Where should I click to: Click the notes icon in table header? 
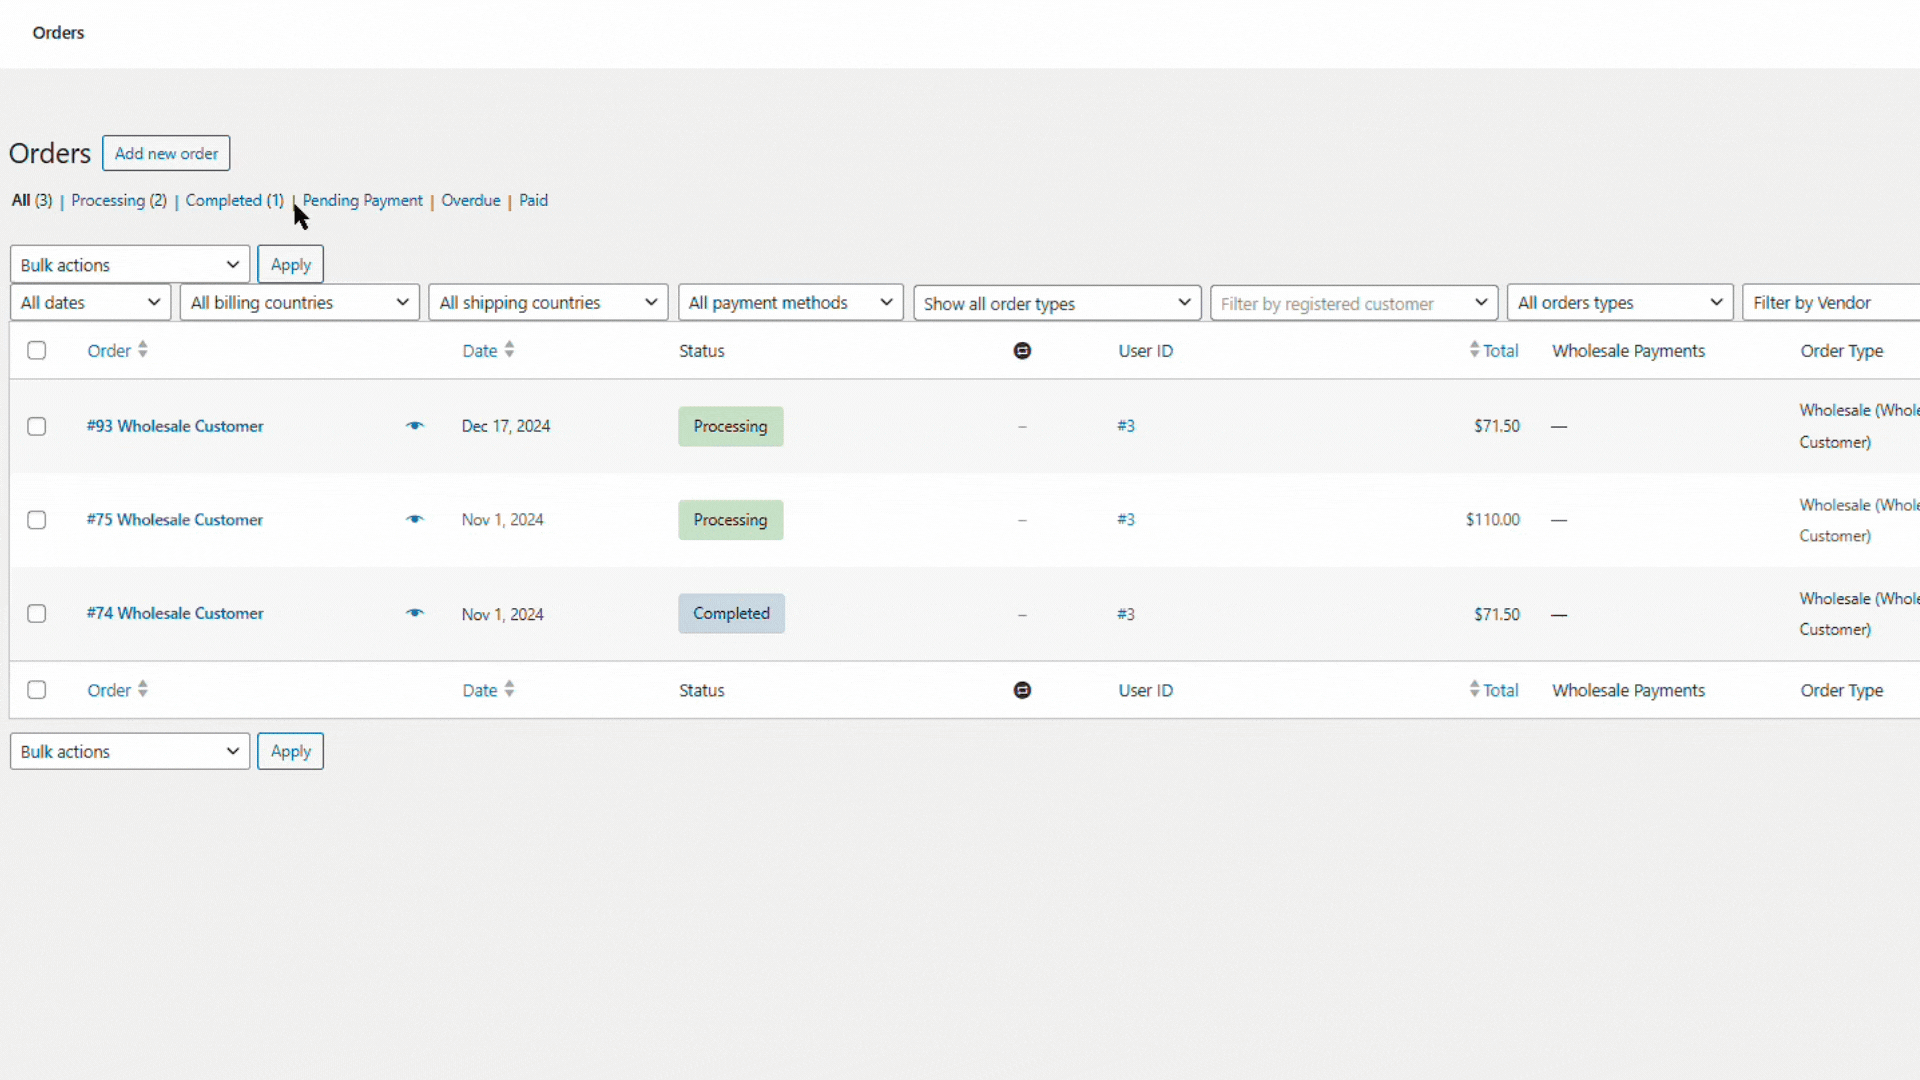tap(1022, 351)
